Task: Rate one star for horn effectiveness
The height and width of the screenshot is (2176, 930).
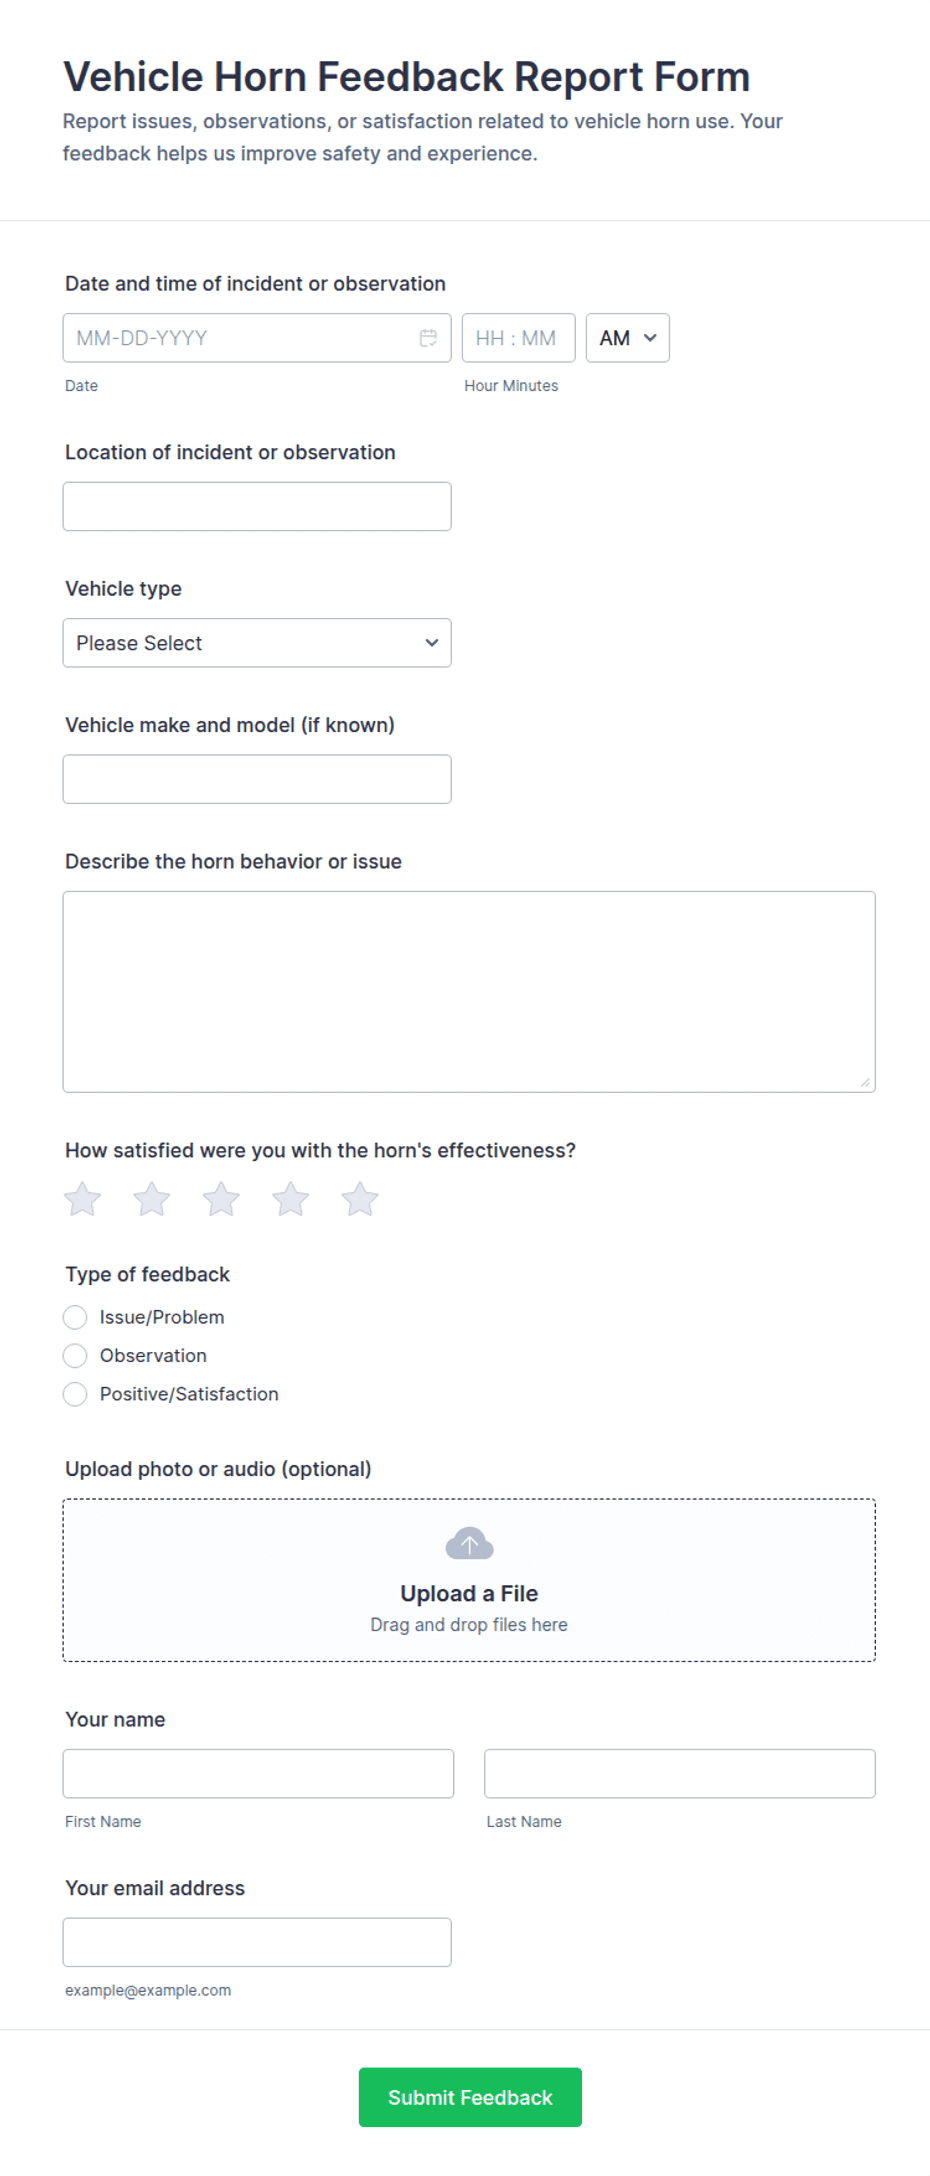Action: [x=83, y=1199]
